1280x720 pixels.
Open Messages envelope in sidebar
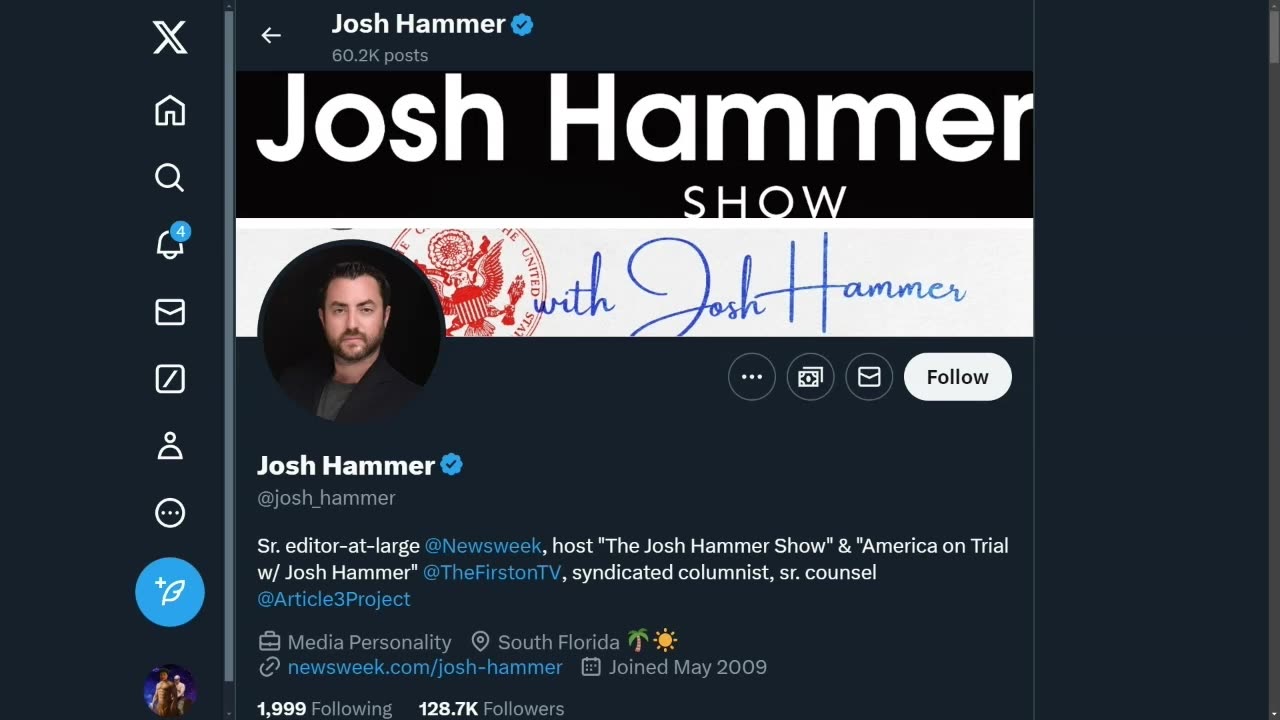(170, 312)
